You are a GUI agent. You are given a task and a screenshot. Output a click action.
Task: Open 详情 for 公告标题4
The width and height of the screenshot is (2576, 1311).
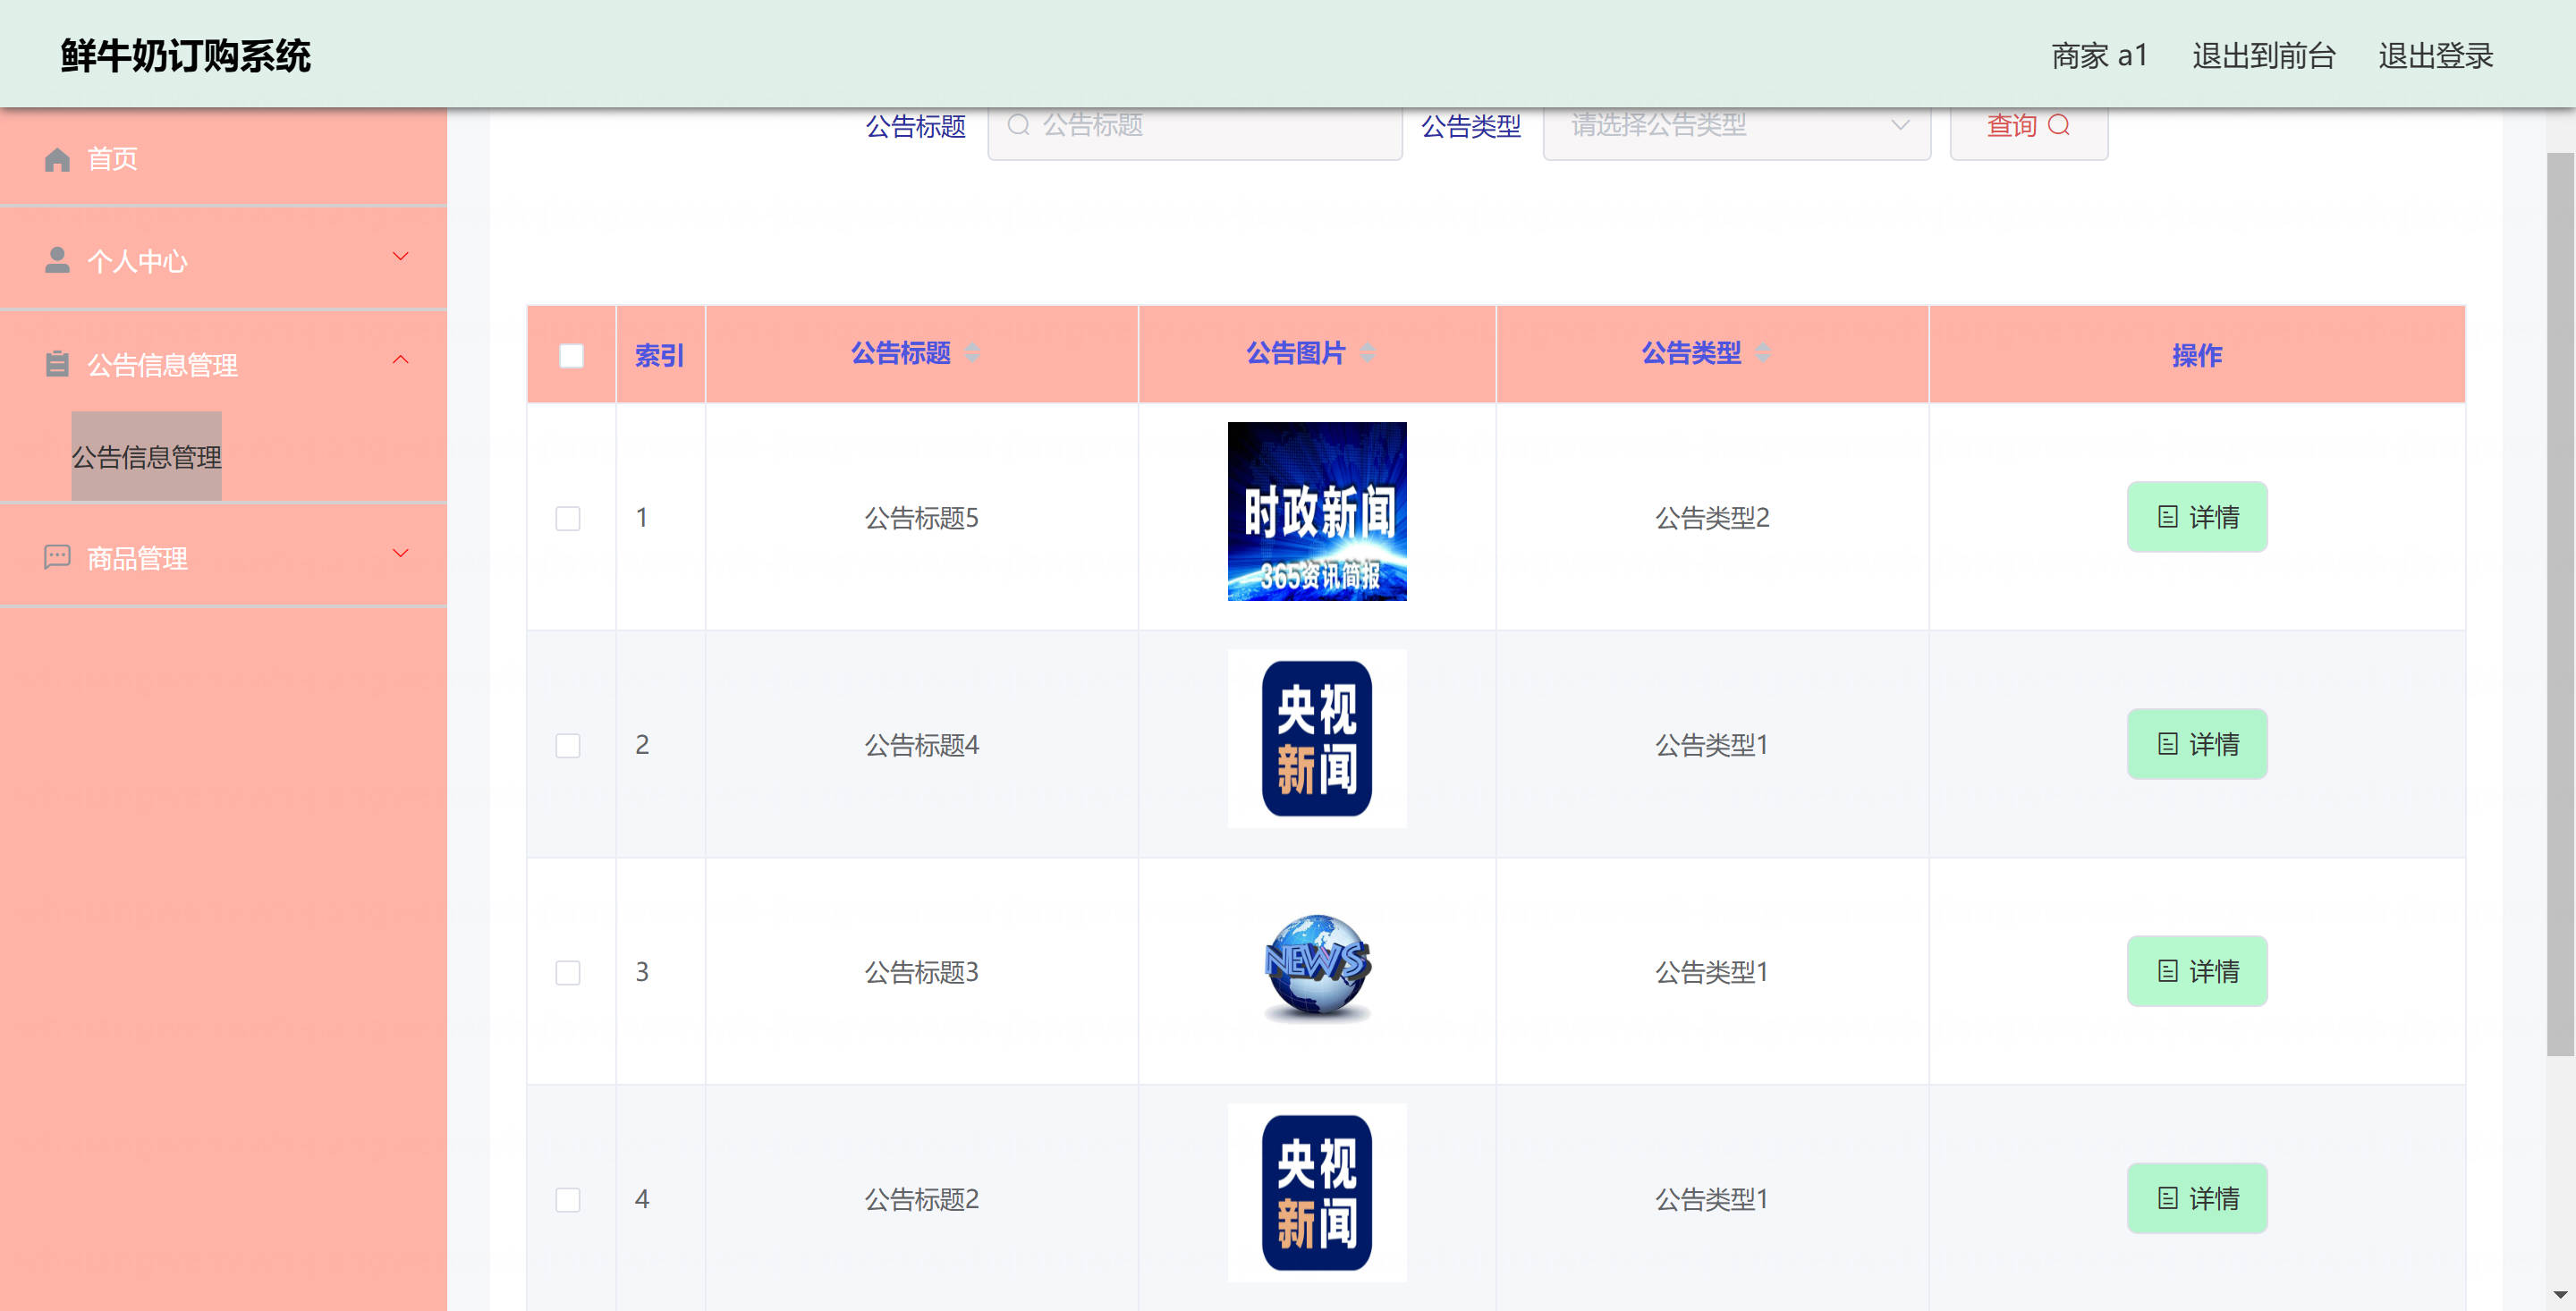click(2196, 744)
